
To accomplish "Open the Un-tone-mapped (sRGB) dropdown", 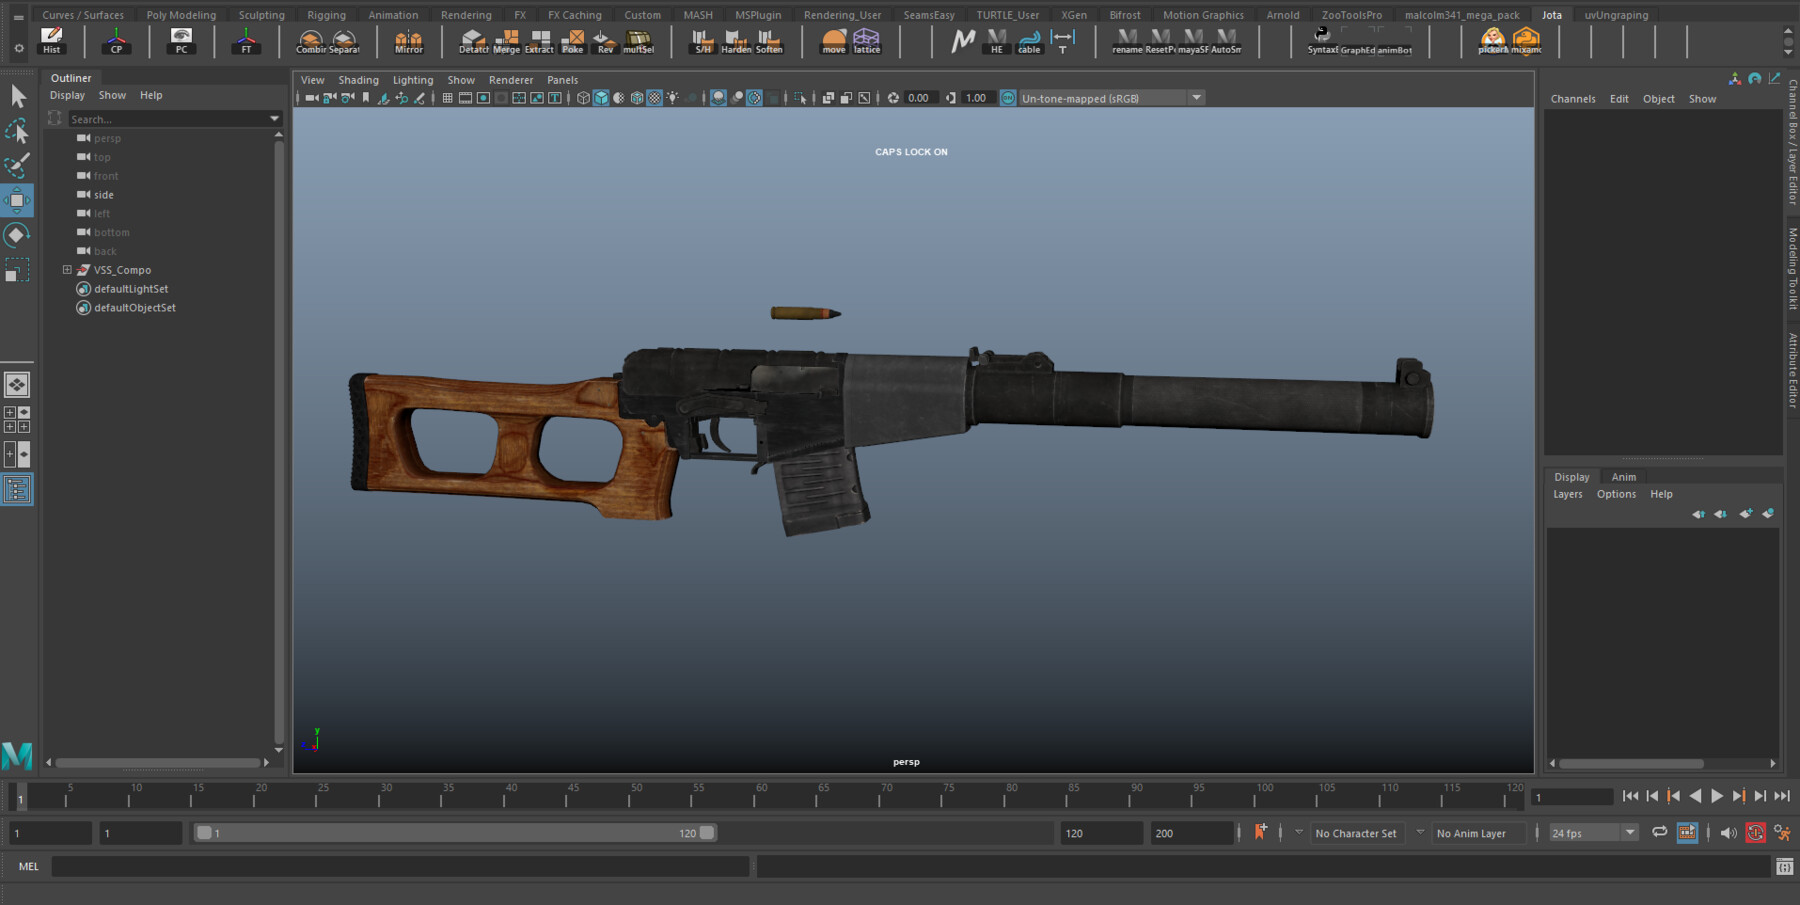I will (1196, 97).
